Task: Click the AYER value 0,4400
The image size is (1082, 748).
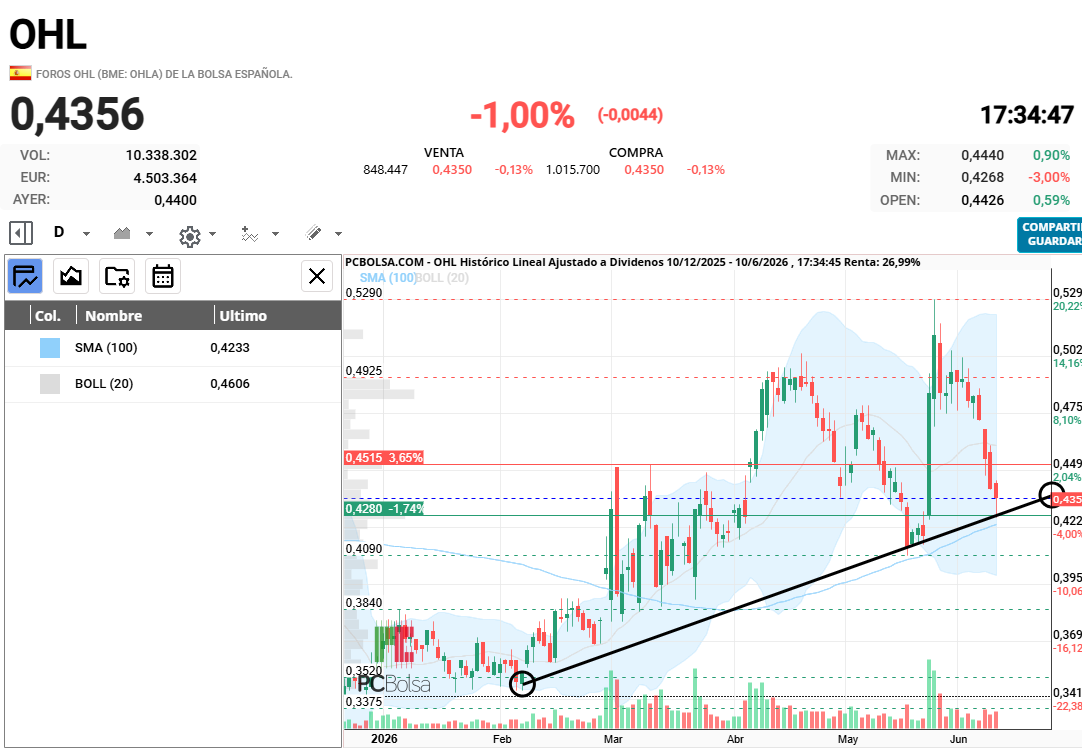Action: pyautogui.click(x=175, y=200)
